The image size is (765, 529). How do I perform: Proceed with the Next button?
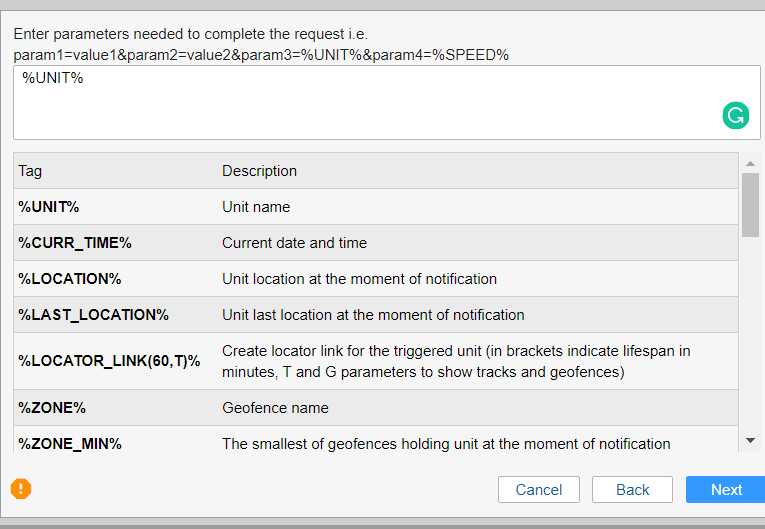(726, 490)
